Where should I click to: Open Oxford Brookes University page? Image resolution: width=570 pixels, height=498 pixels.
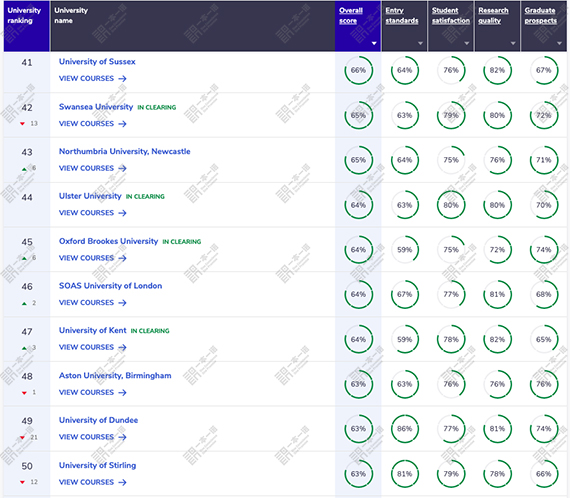click(x=108, y=241)
